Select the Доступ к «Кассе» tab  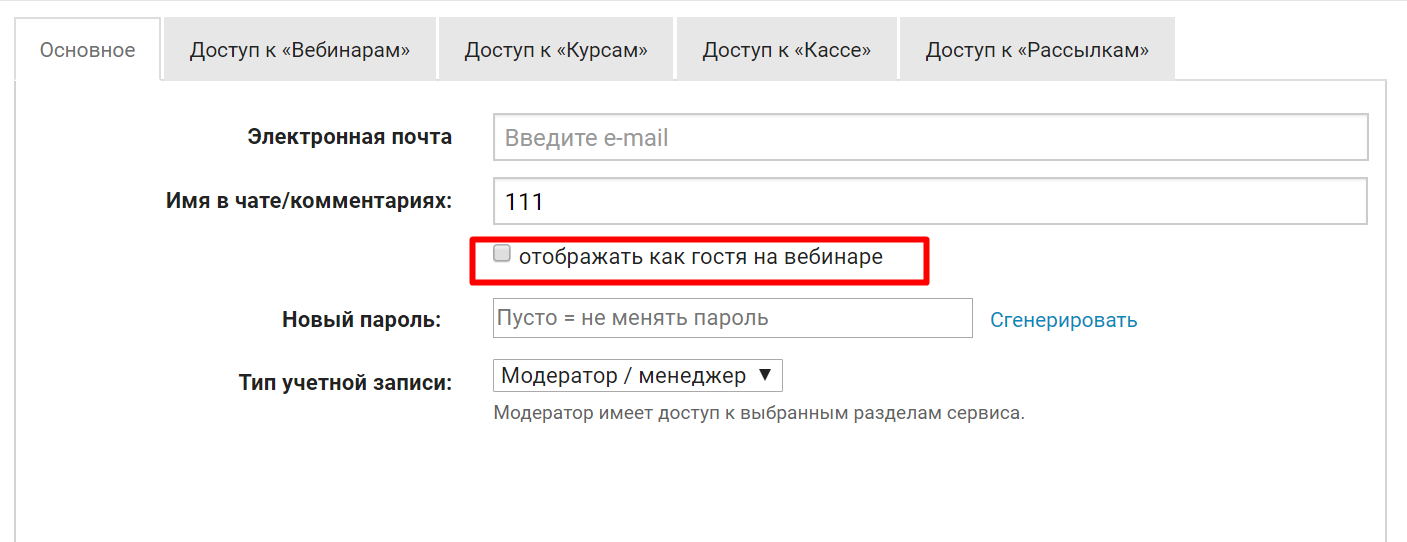tap(786, 50)
